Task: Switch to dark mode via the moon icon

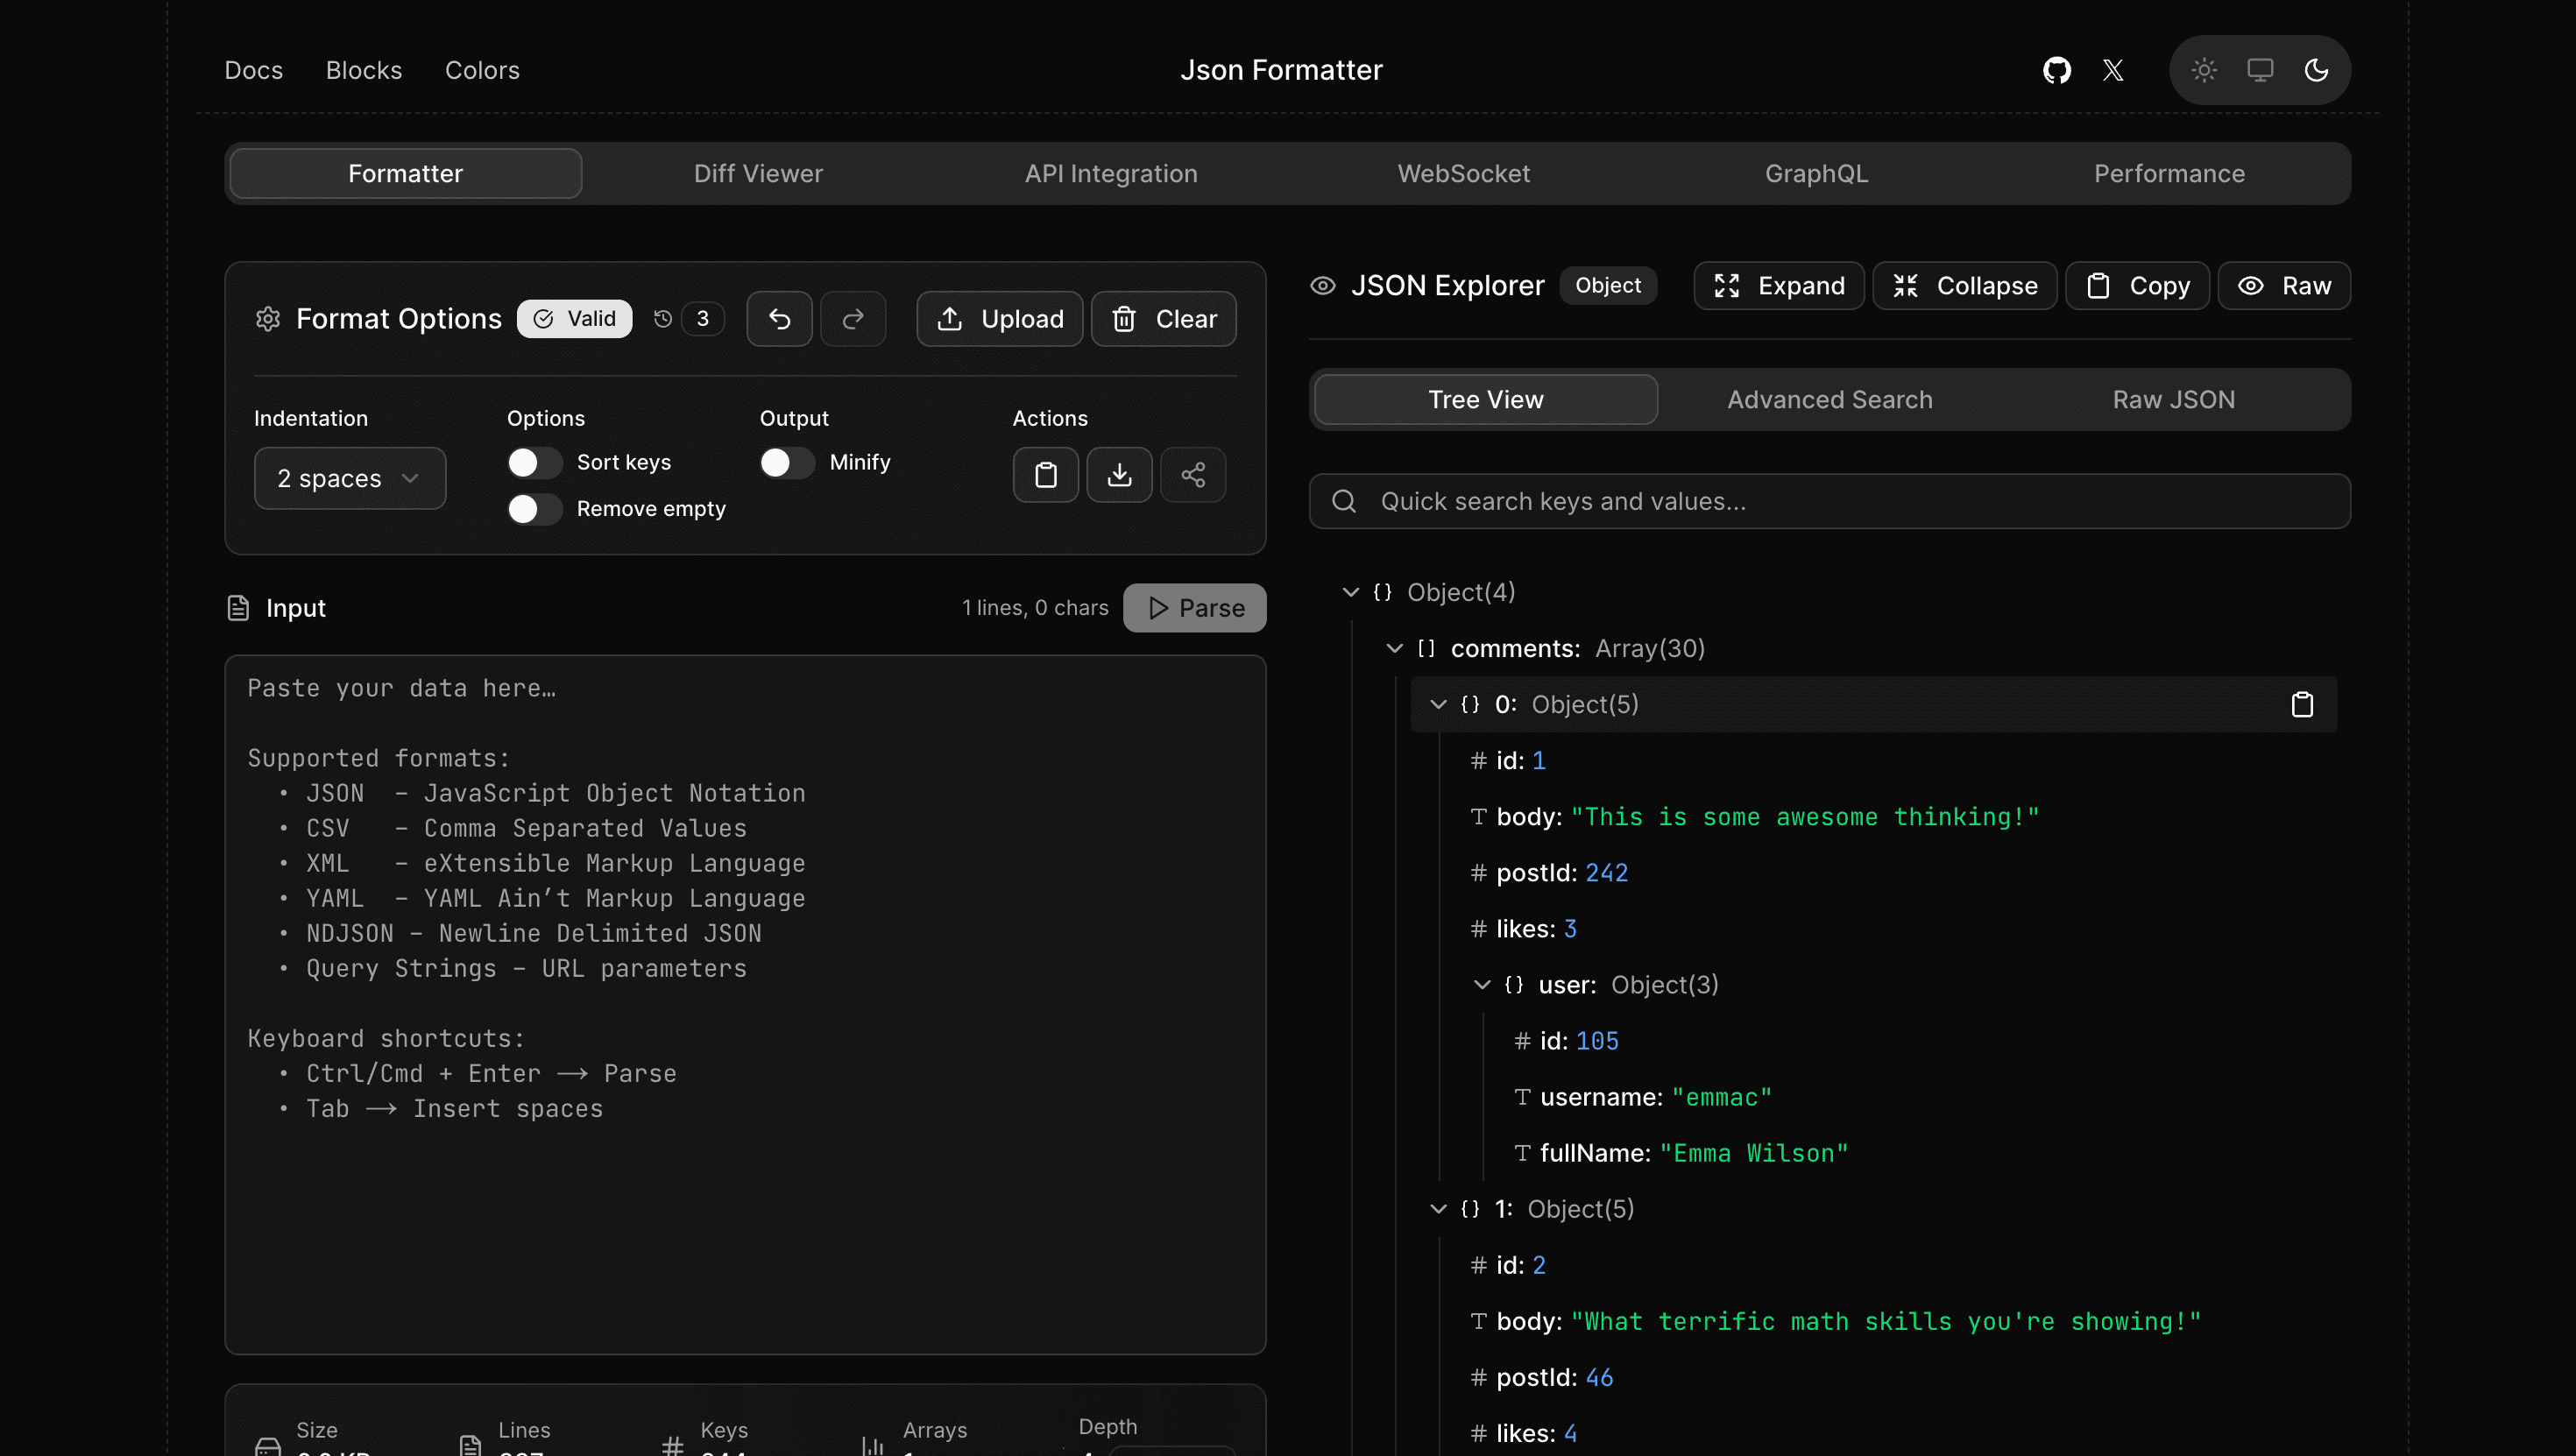Action: tap(2318, 70)
